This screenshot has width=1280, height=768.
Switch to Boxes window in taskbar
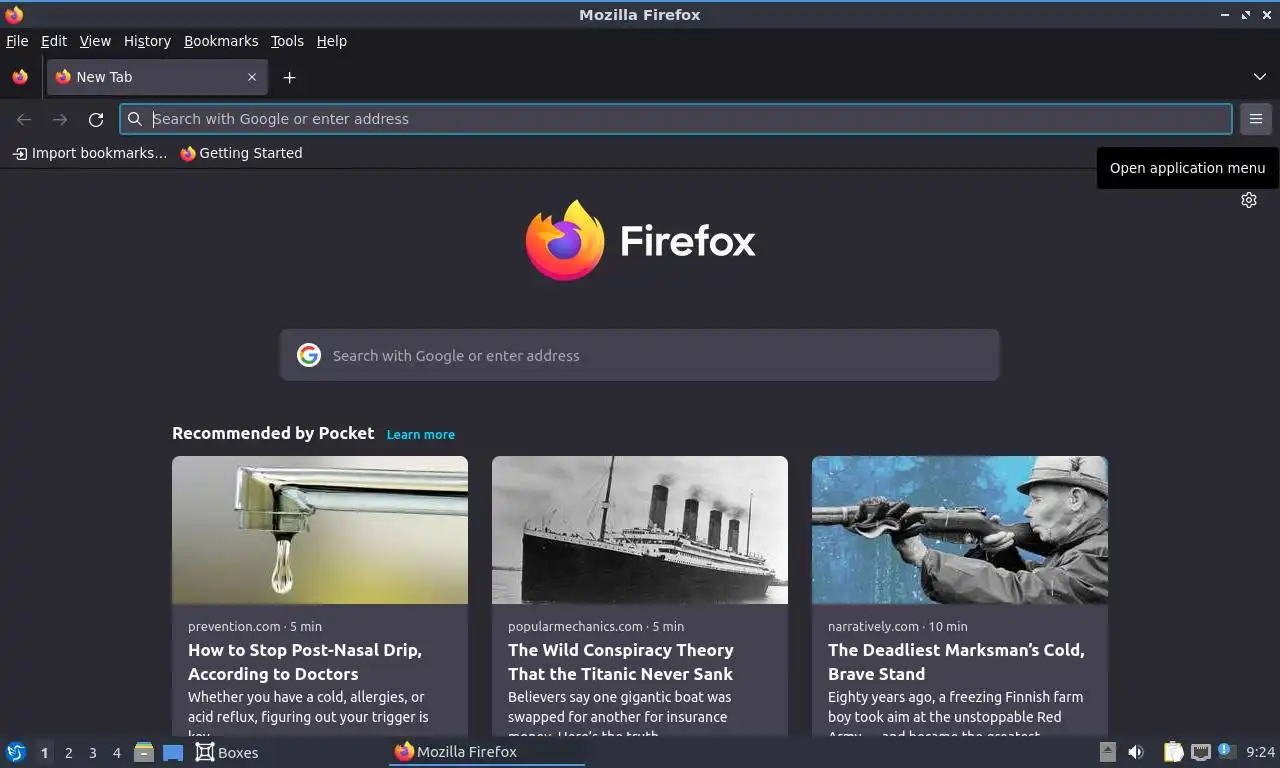click(x=227, y=752)
